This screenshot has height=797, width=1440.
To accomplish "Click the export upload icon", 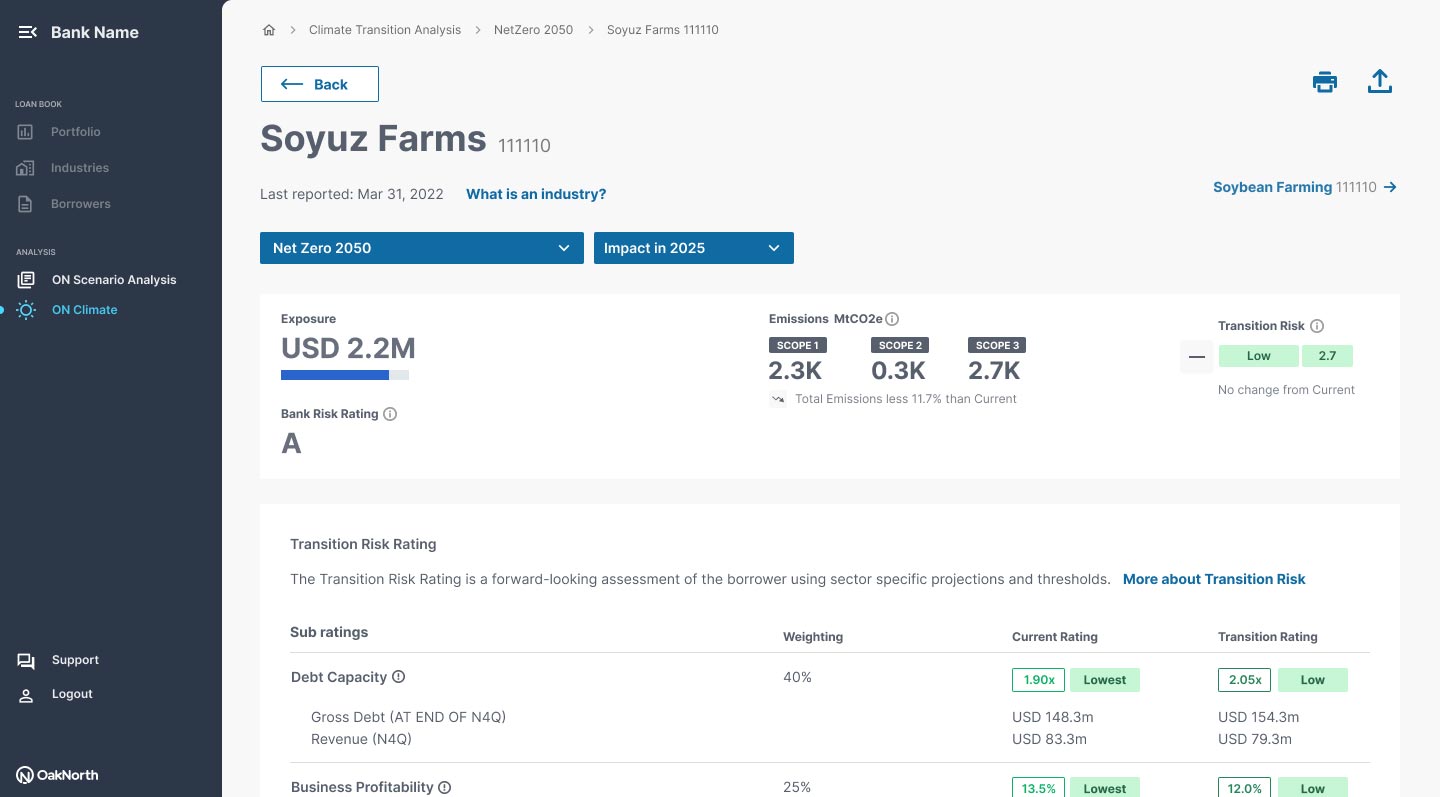I will tap(1380, 82).
